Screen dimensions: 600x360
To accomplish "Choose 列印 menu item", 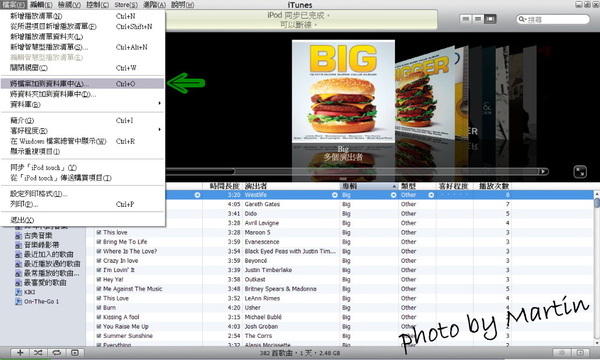I will [82, 204].
